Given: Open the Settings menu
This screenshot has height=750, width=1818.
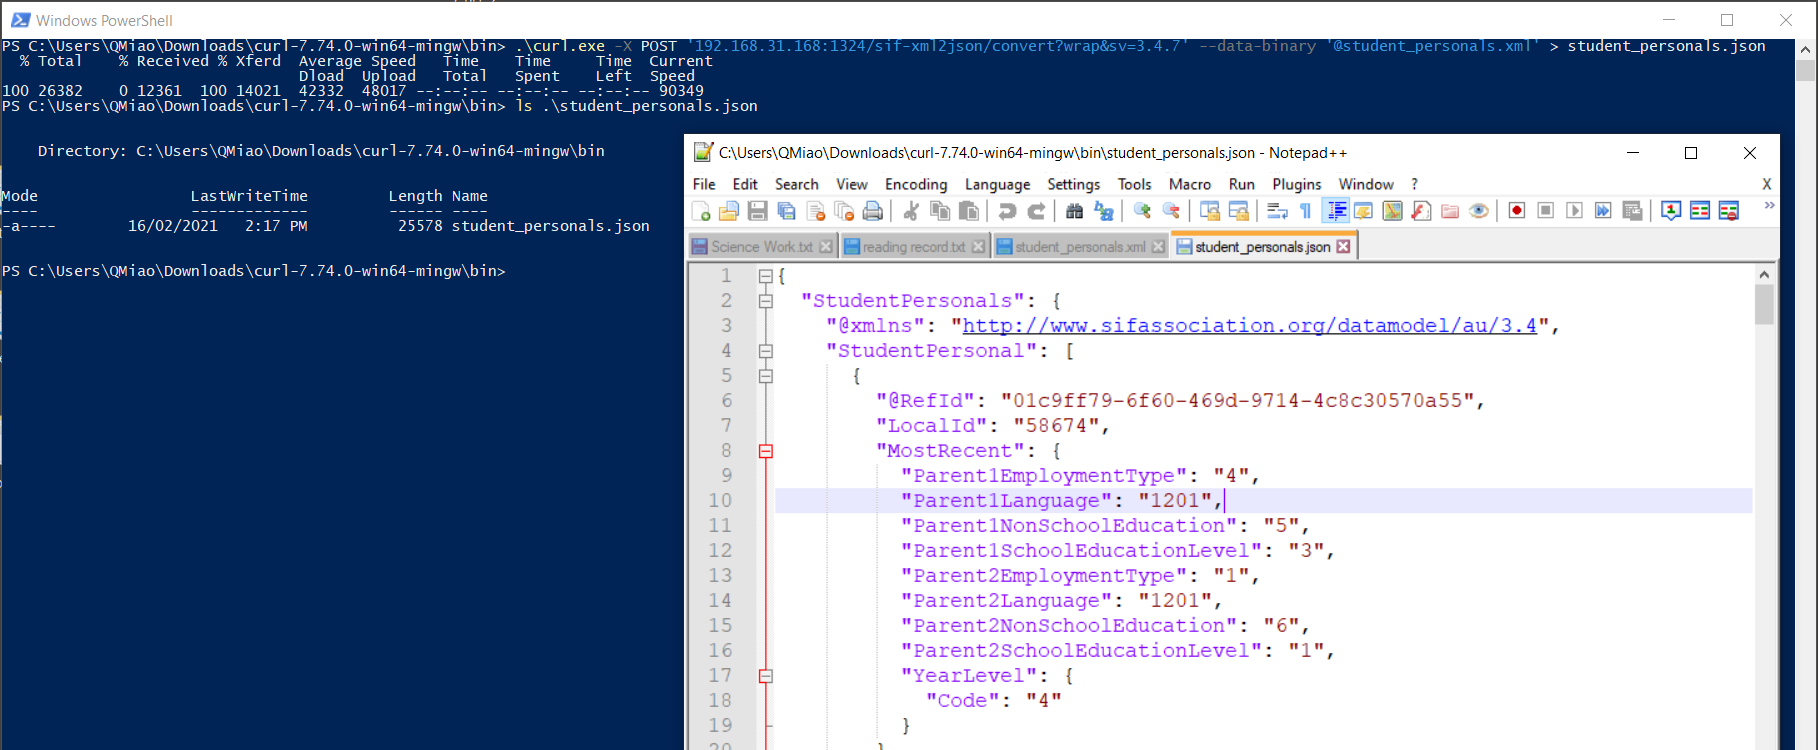Looking at the screenshot, I should click(1074, 184).
